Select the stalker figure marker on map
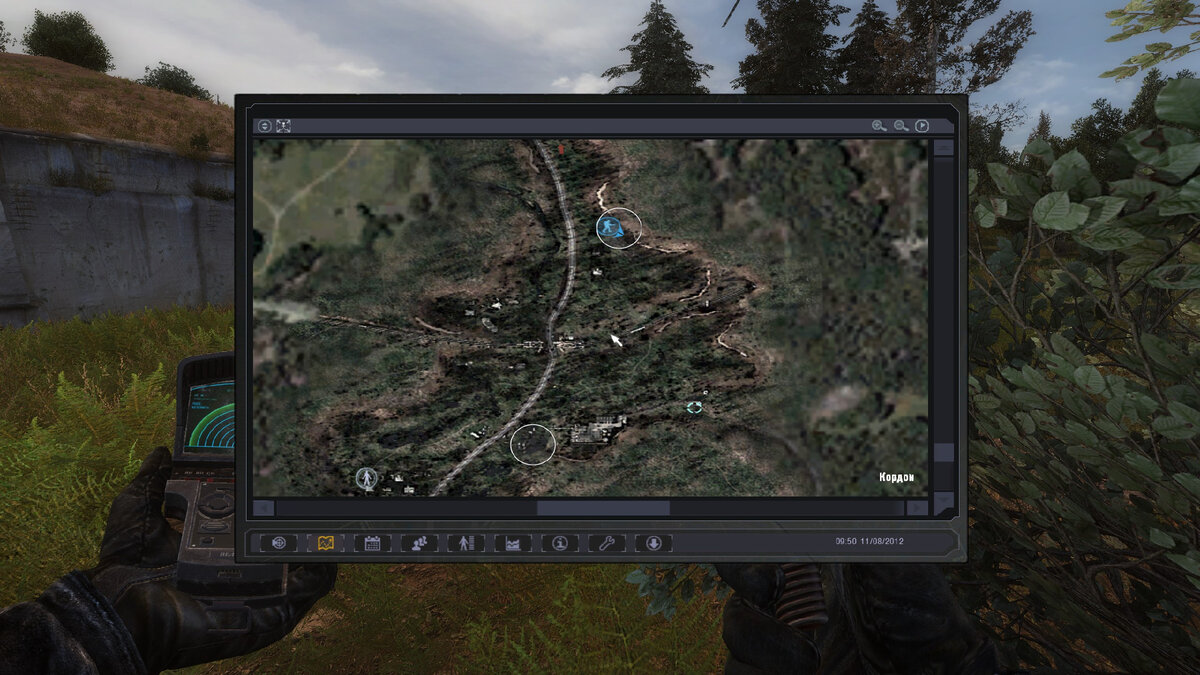 point(367,479)
